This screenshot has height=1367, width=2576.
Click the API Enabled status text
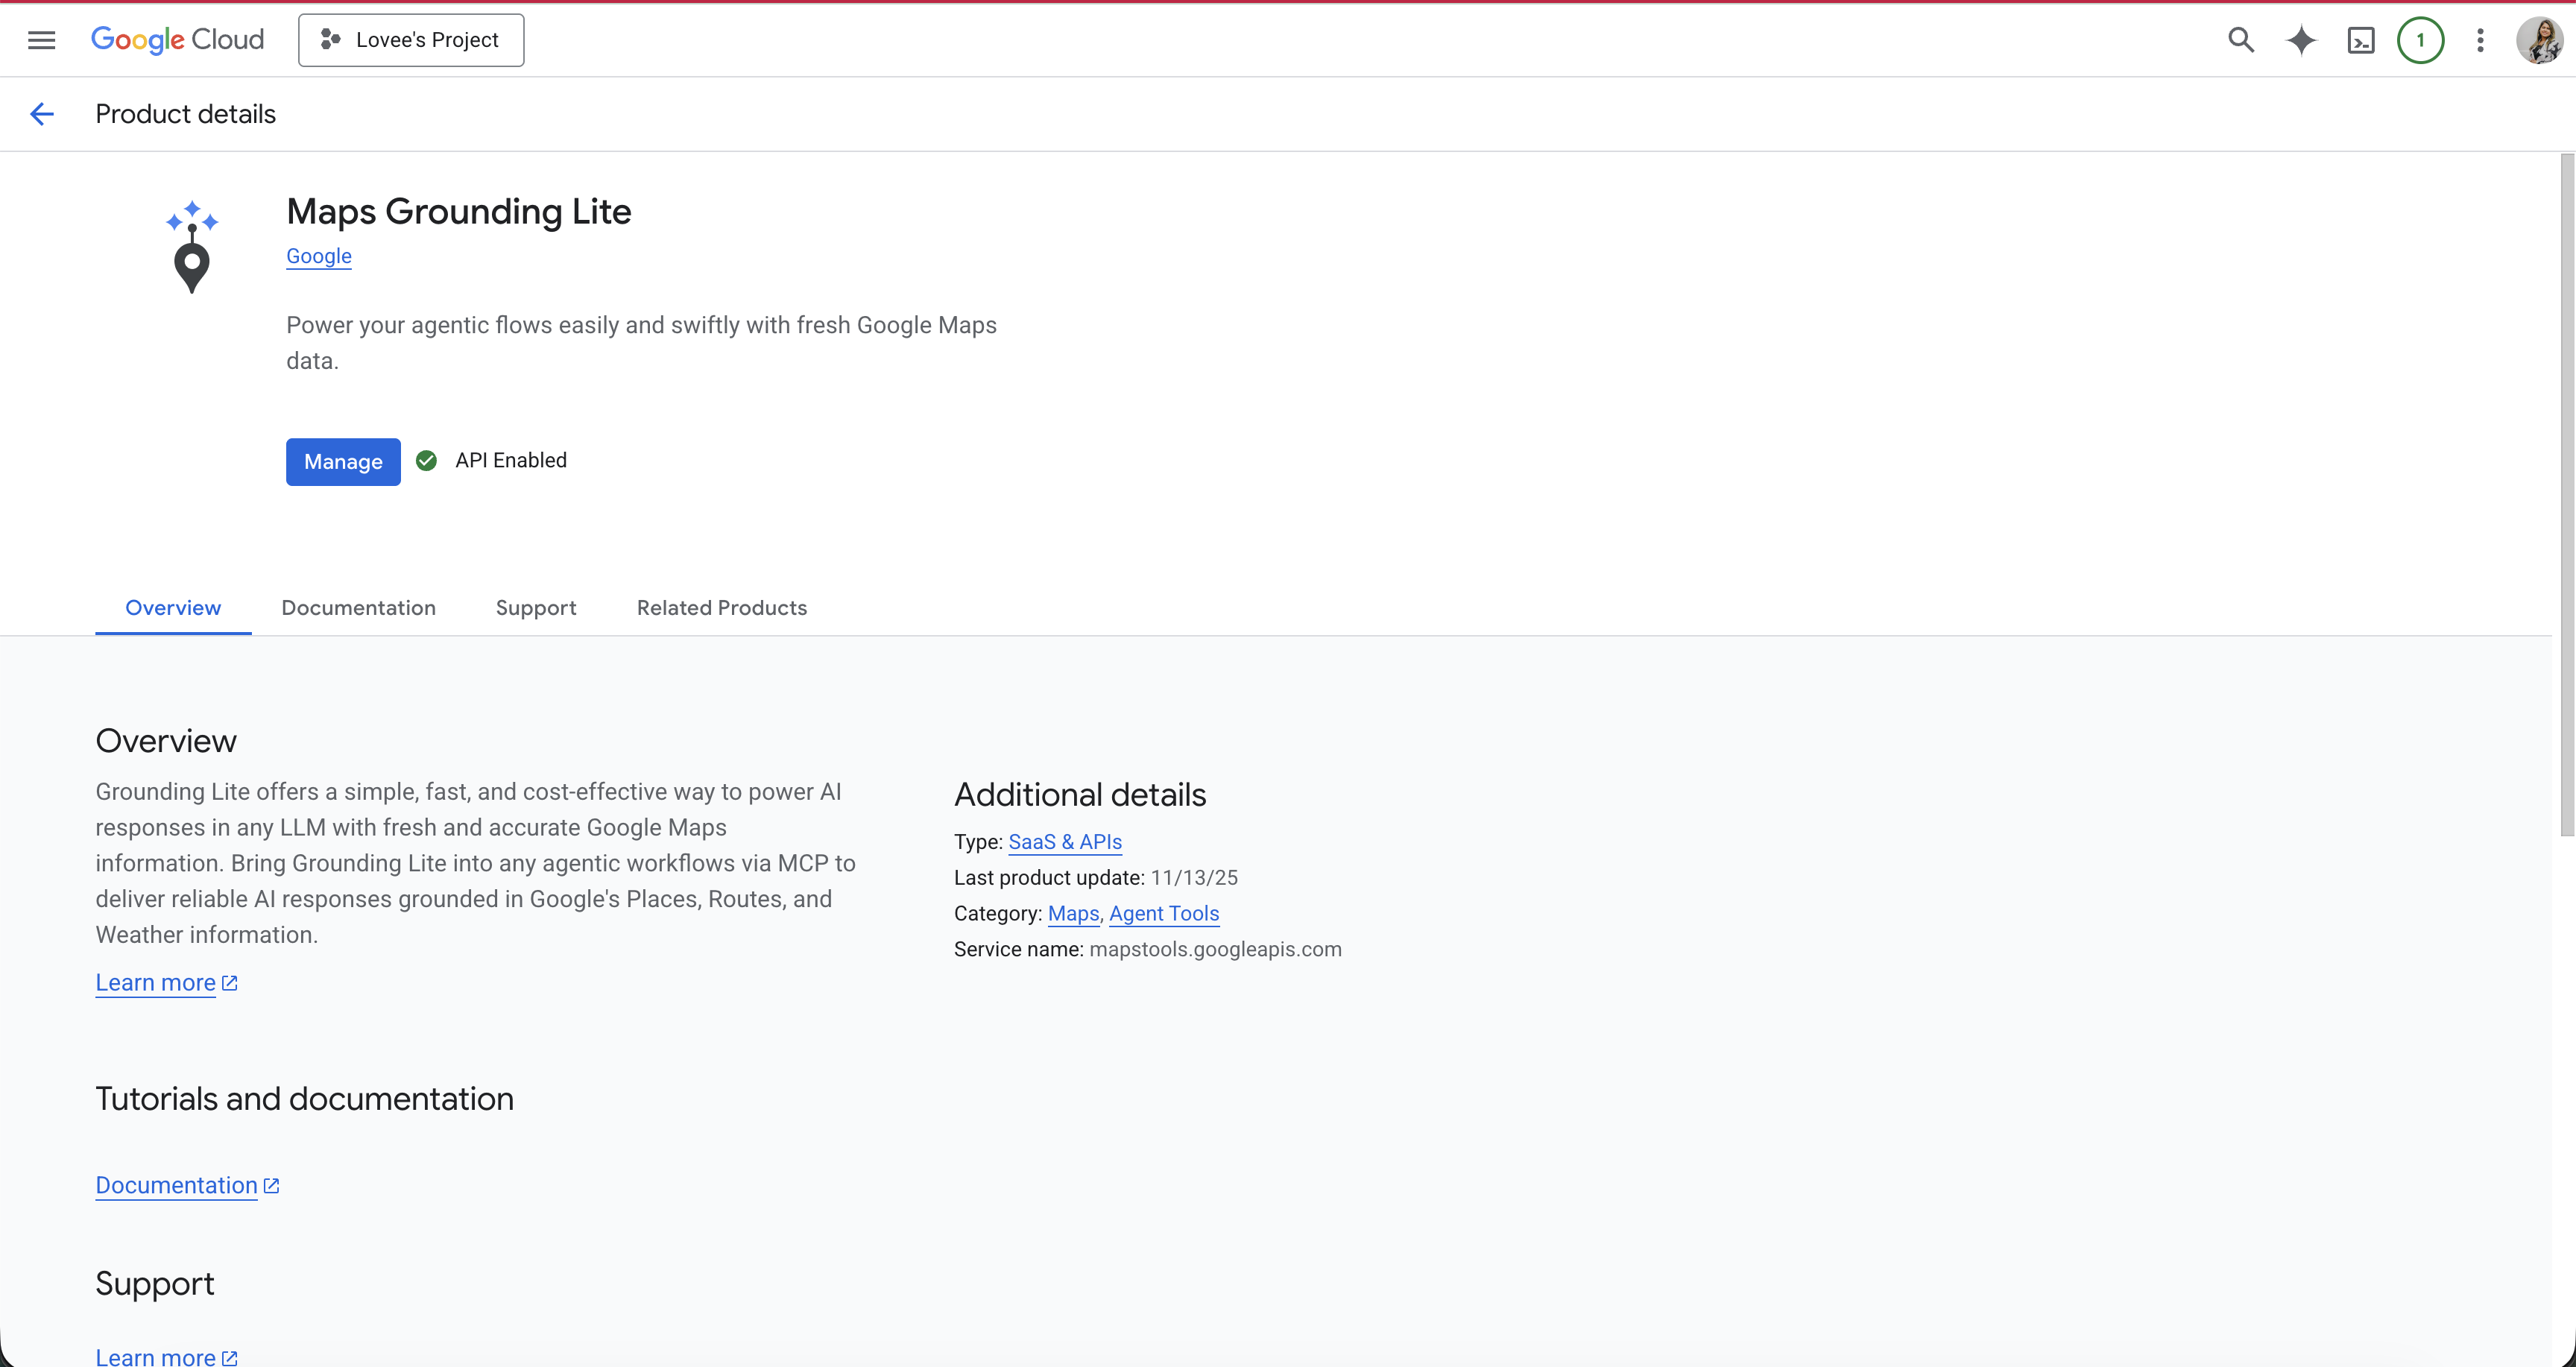tap(511, 460)
